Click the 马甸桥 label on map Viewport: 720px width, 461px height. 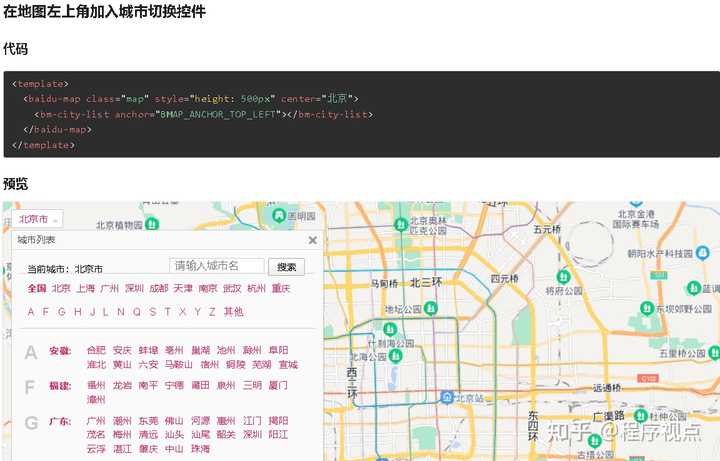[384, 284]
